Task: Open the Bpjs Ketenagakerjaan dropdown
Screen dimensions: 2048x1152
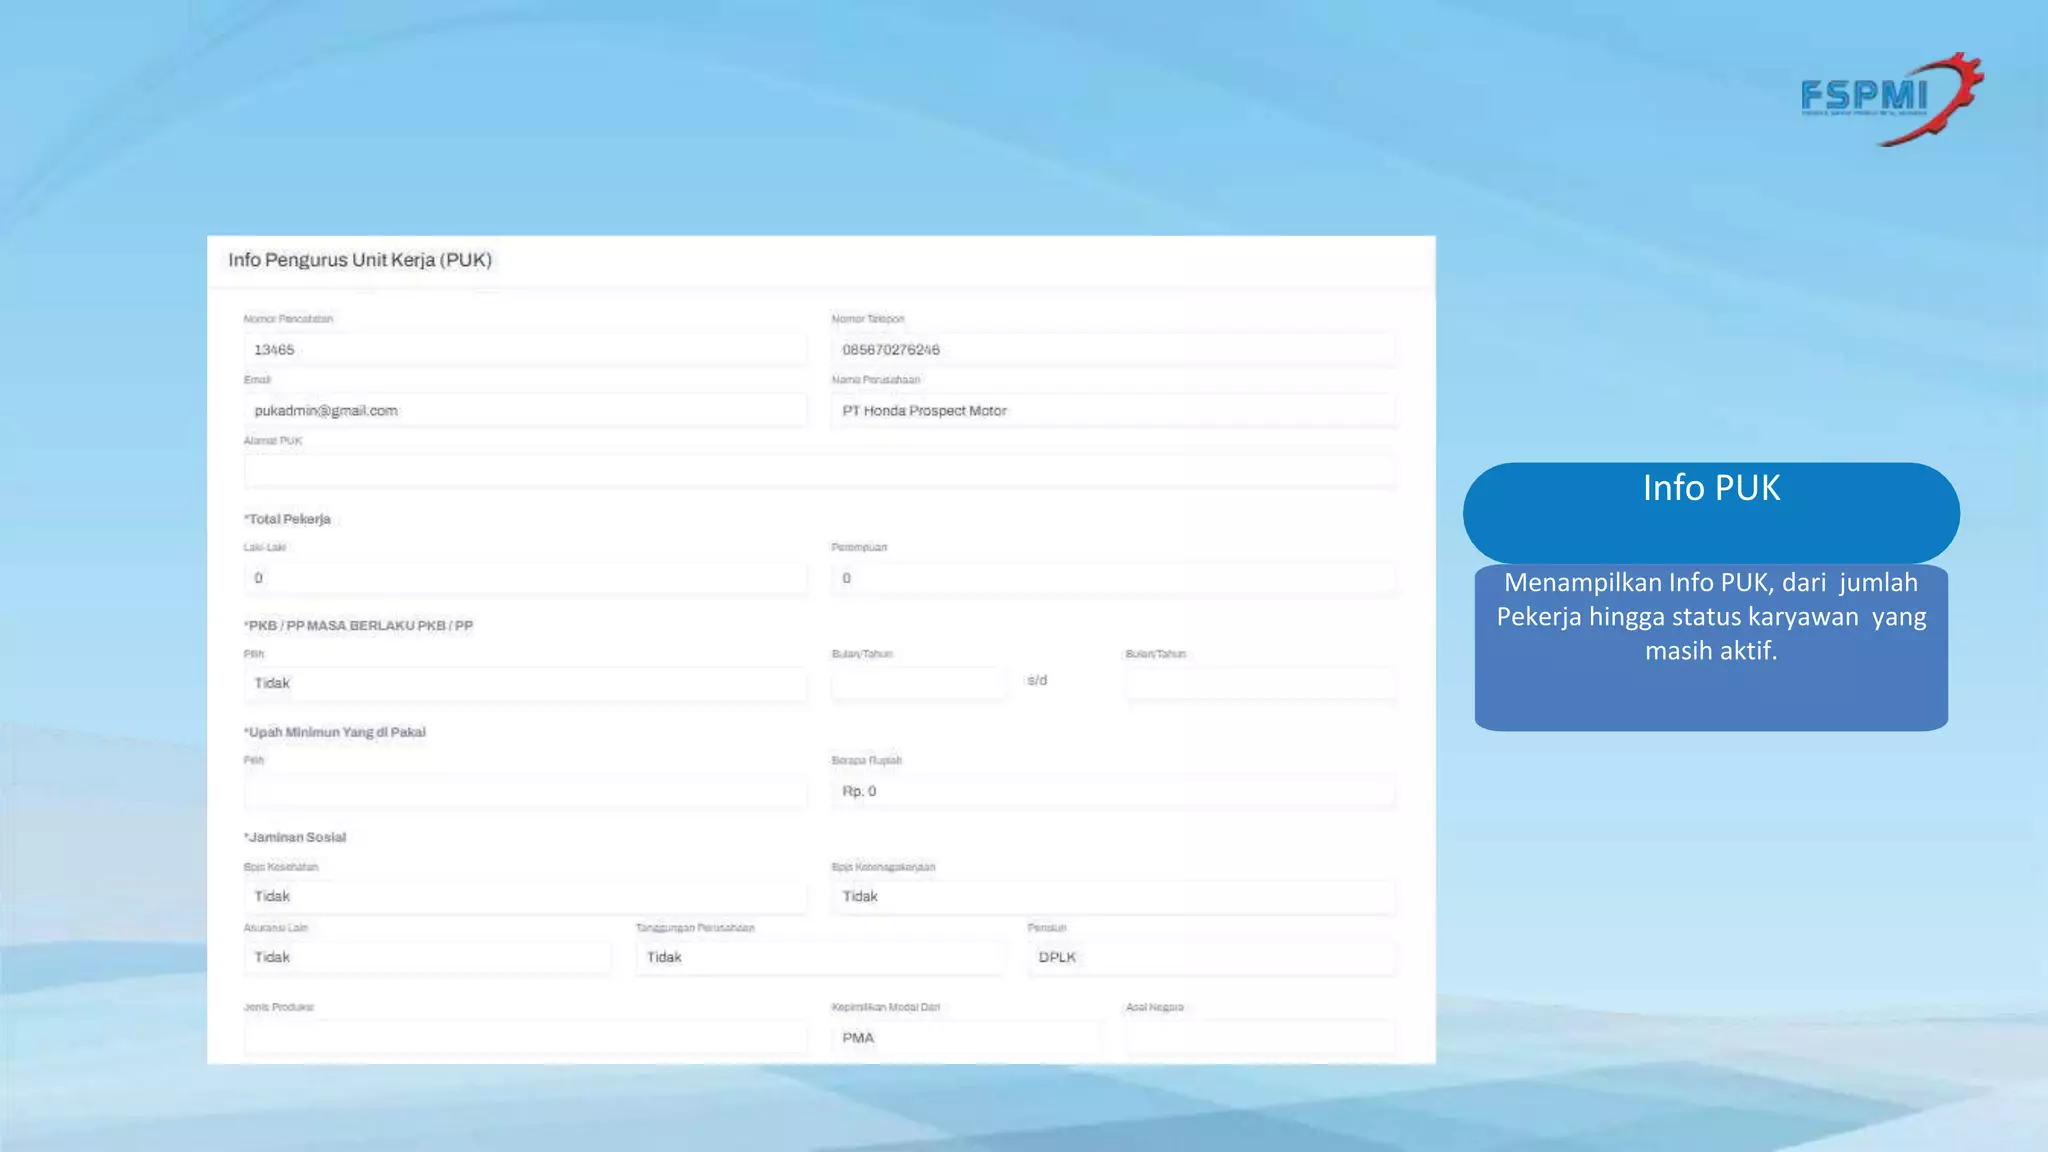Action: pos(1112,897)
